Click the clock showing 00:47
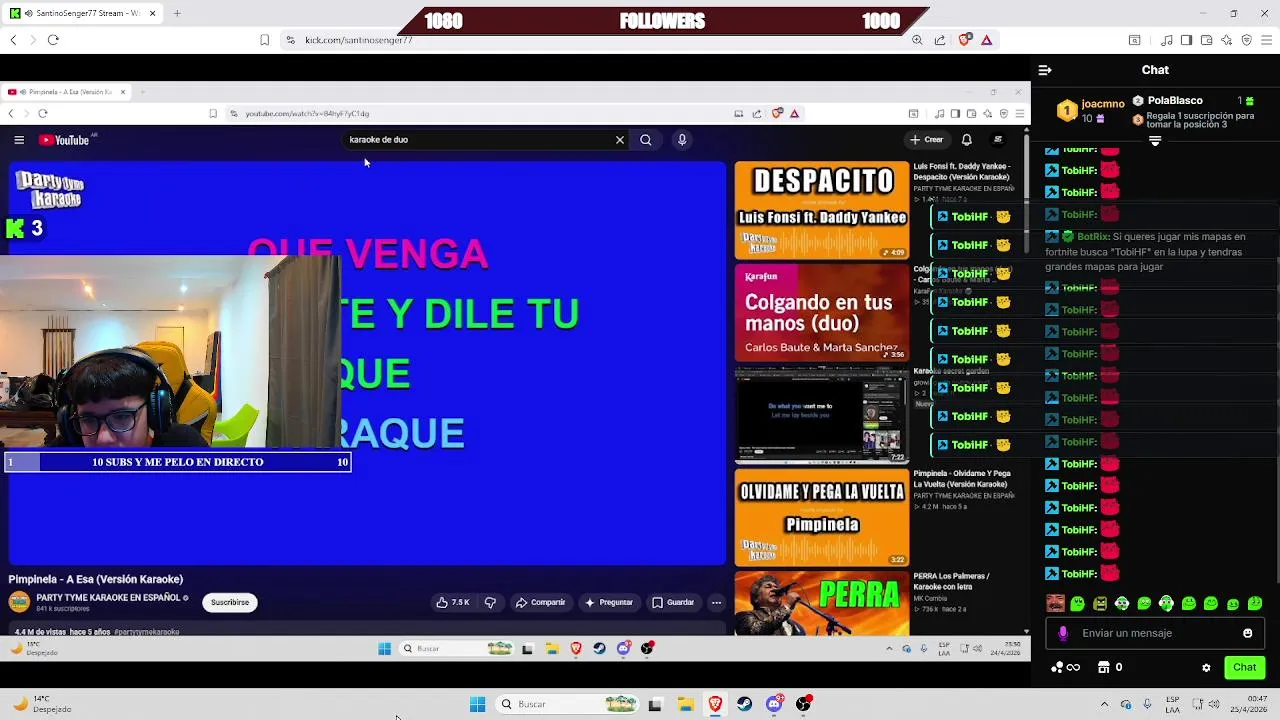This screenshot has width=1280, height=720. [1257, 699]
